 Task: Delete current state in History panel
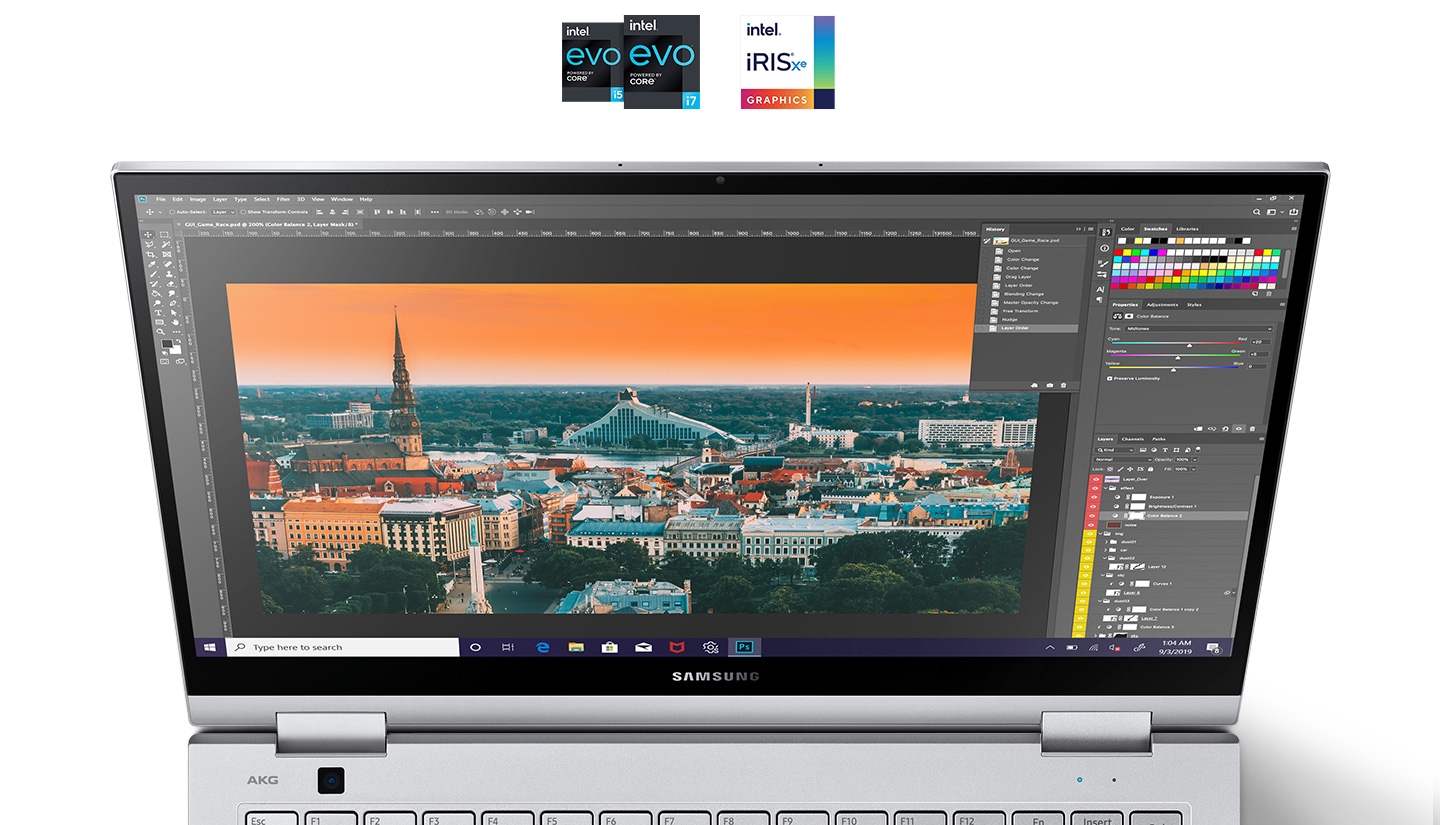click(x=1063, y=385)
